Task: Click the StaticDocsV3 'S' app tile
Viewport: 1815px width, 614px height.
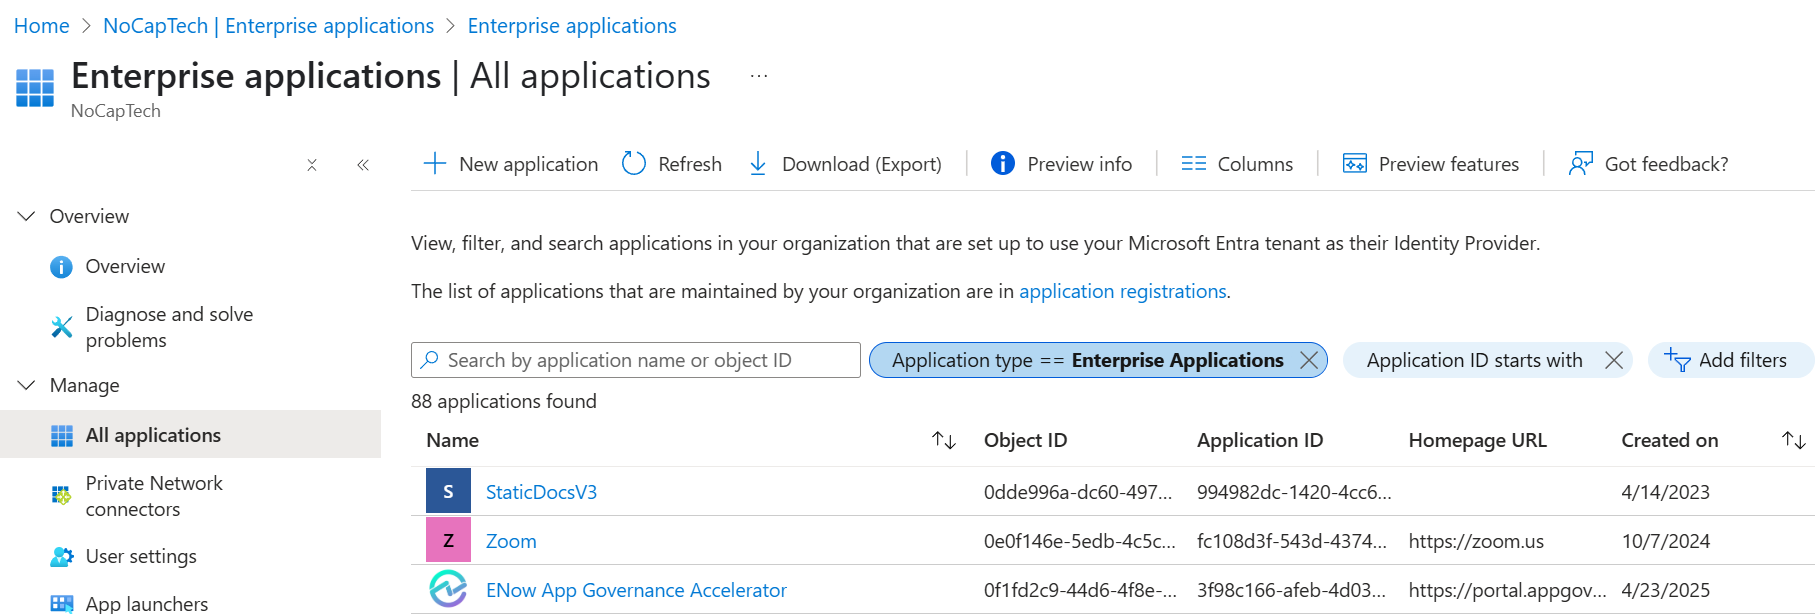Action: tap(448, 491)
